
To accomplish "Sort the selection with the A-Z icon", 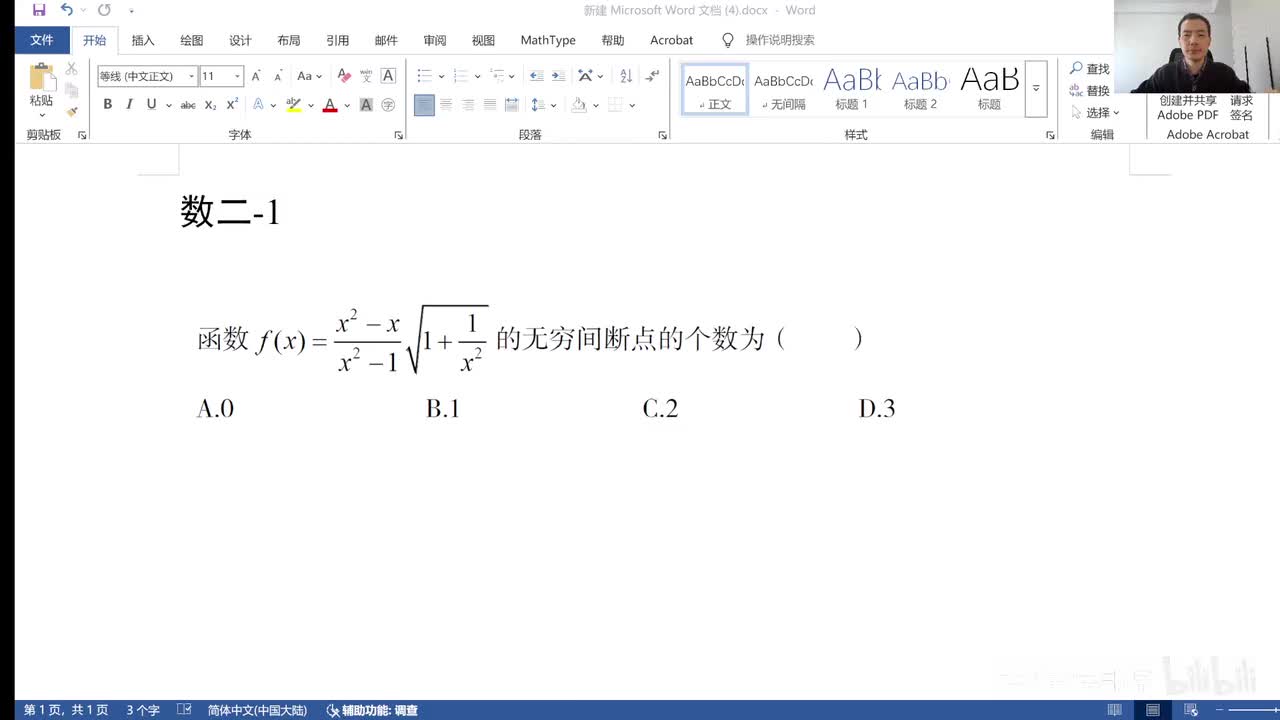I will (626, 76).
